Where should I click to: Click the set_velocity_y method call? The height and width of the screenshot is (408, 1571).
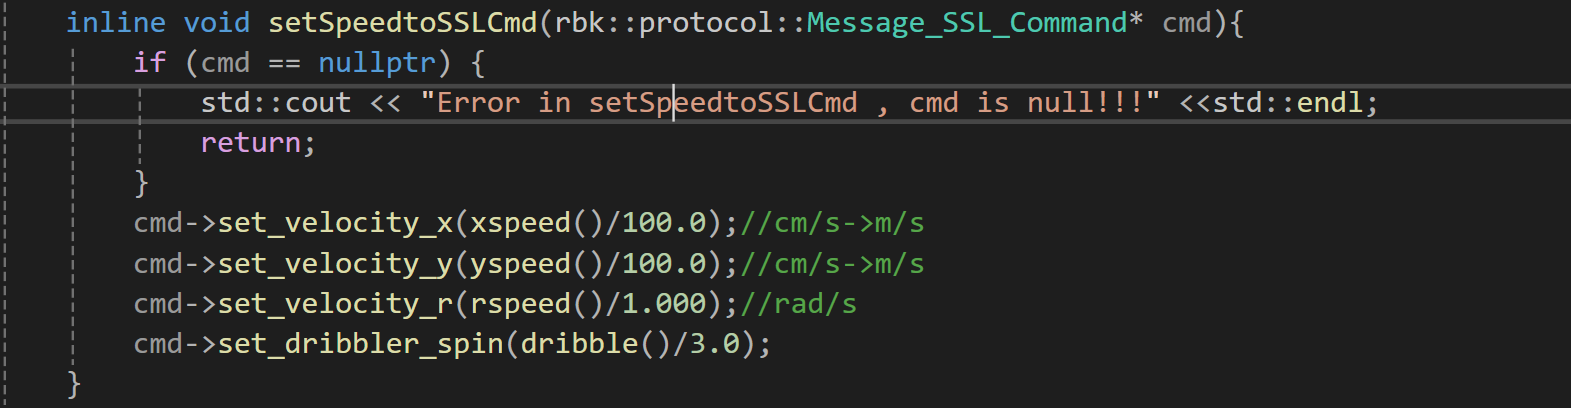(335, 264)
